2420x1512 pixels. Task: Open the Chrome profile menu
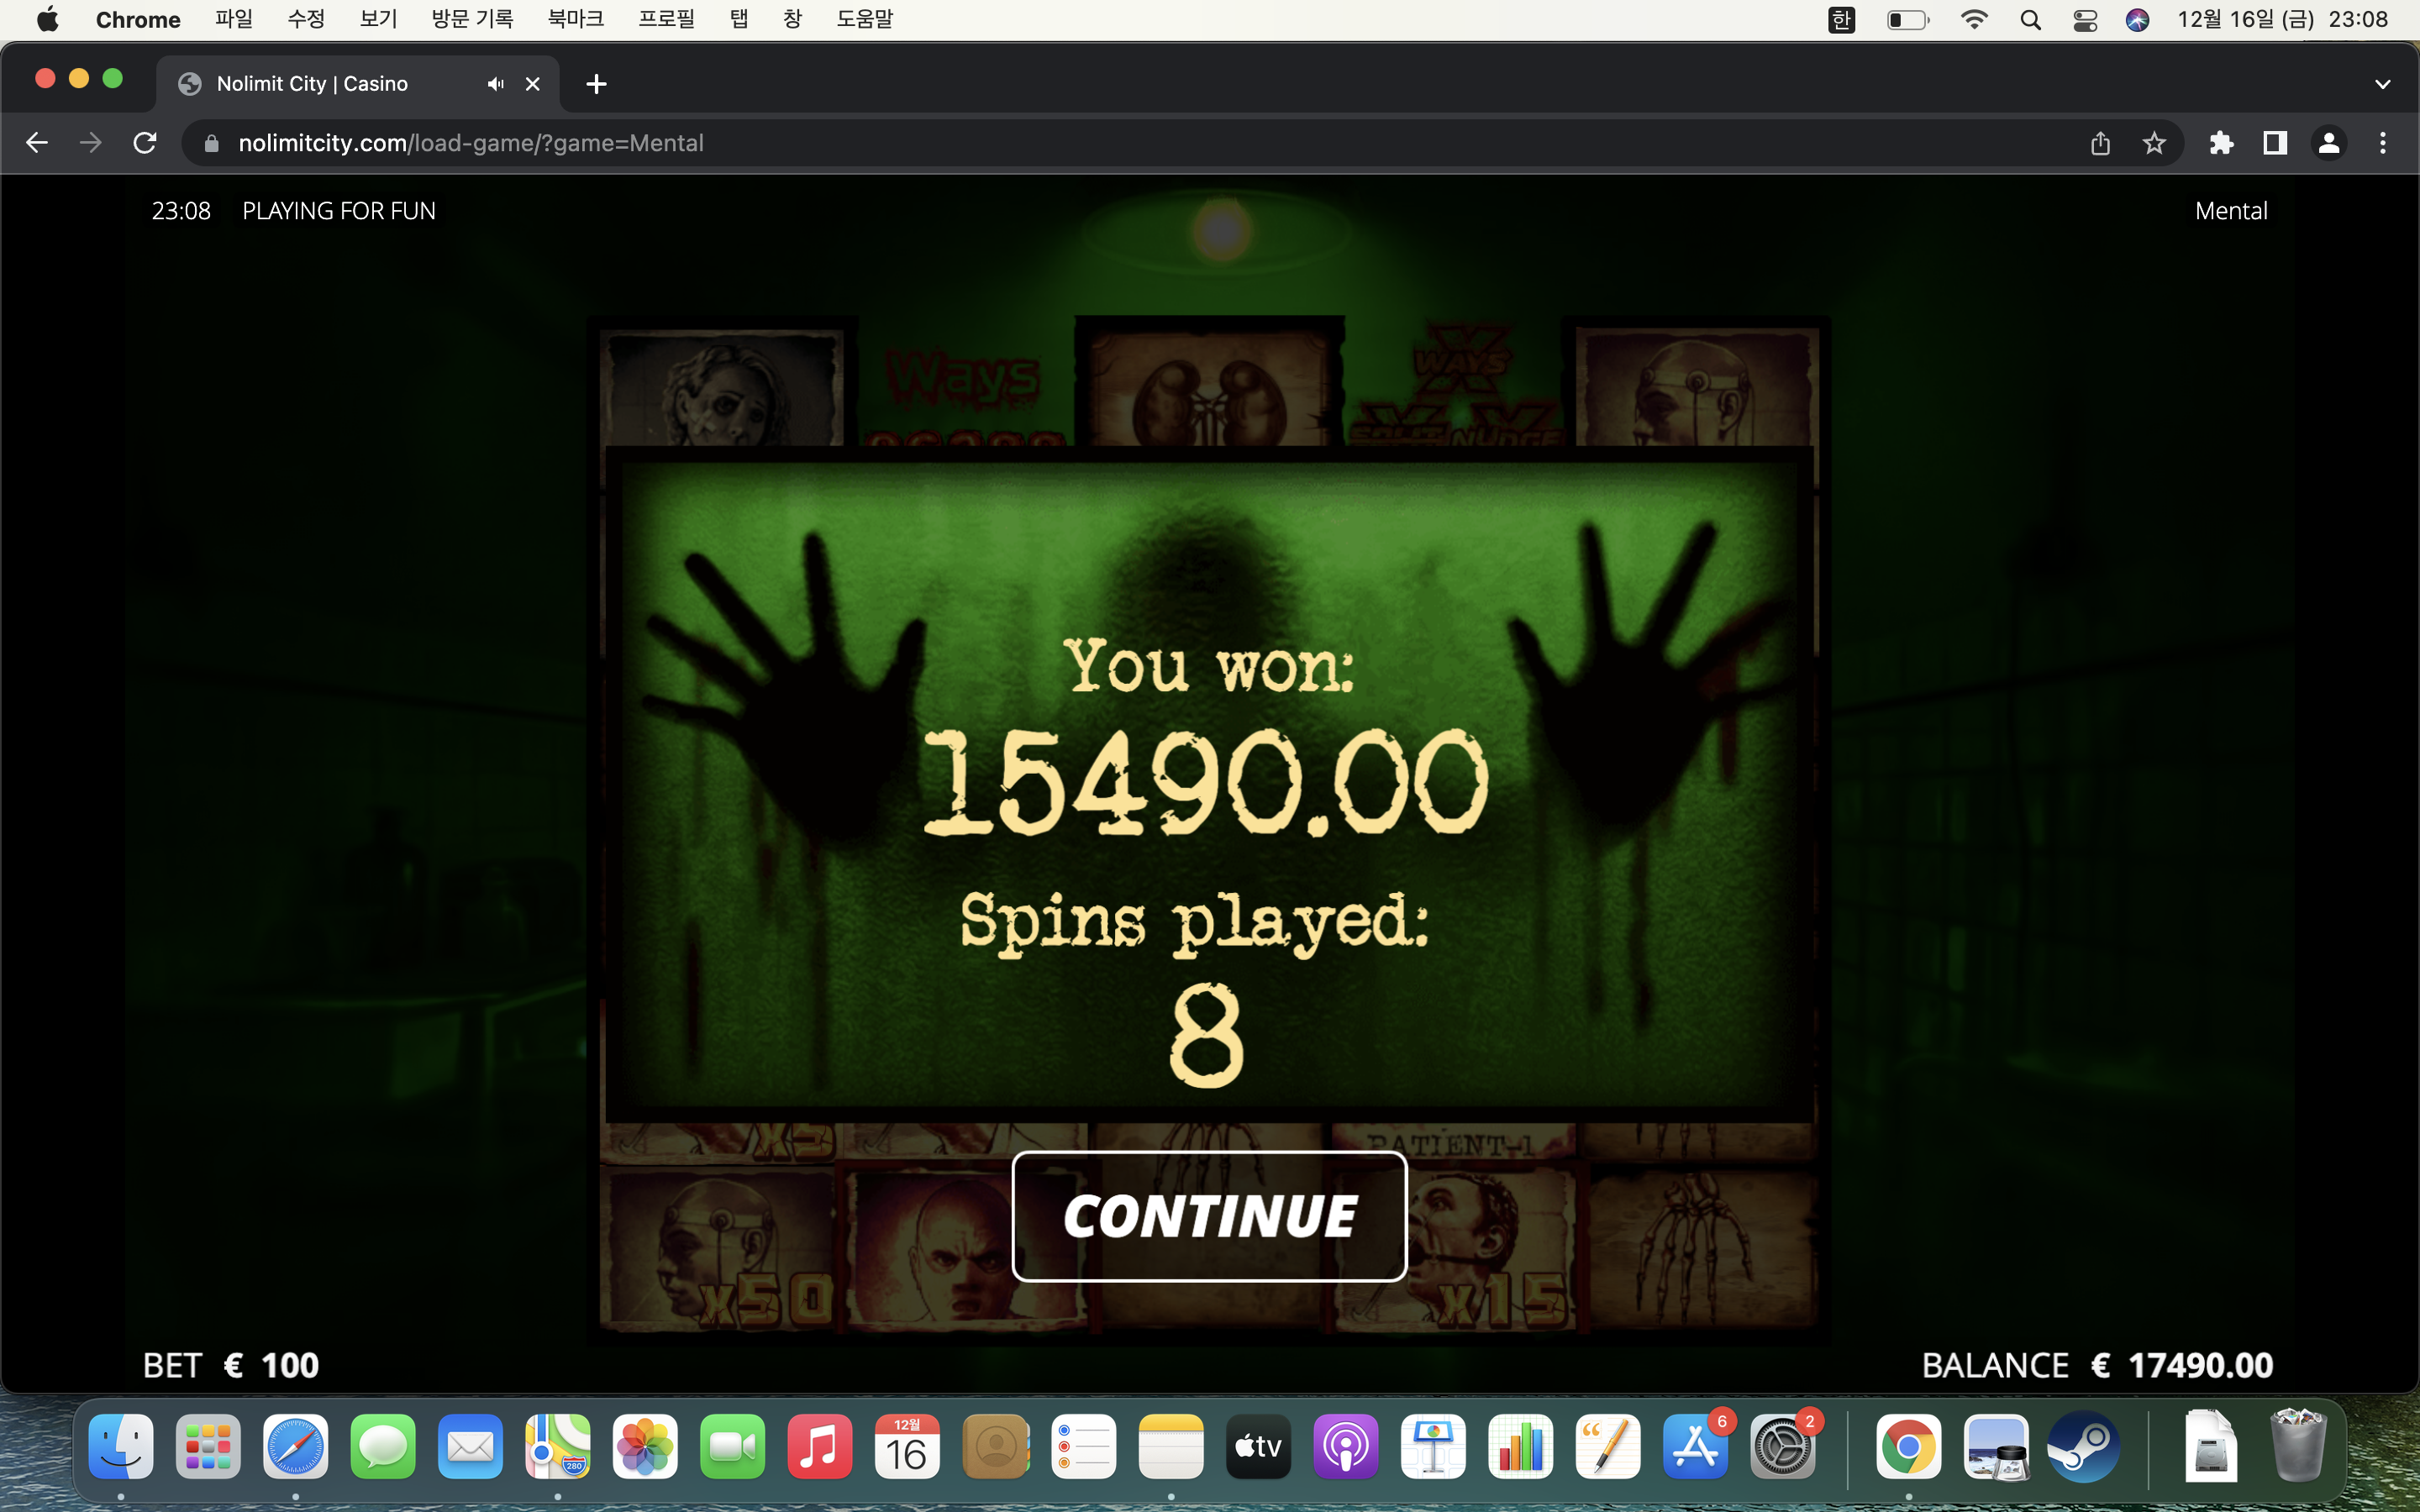[x=2329, y=143]
